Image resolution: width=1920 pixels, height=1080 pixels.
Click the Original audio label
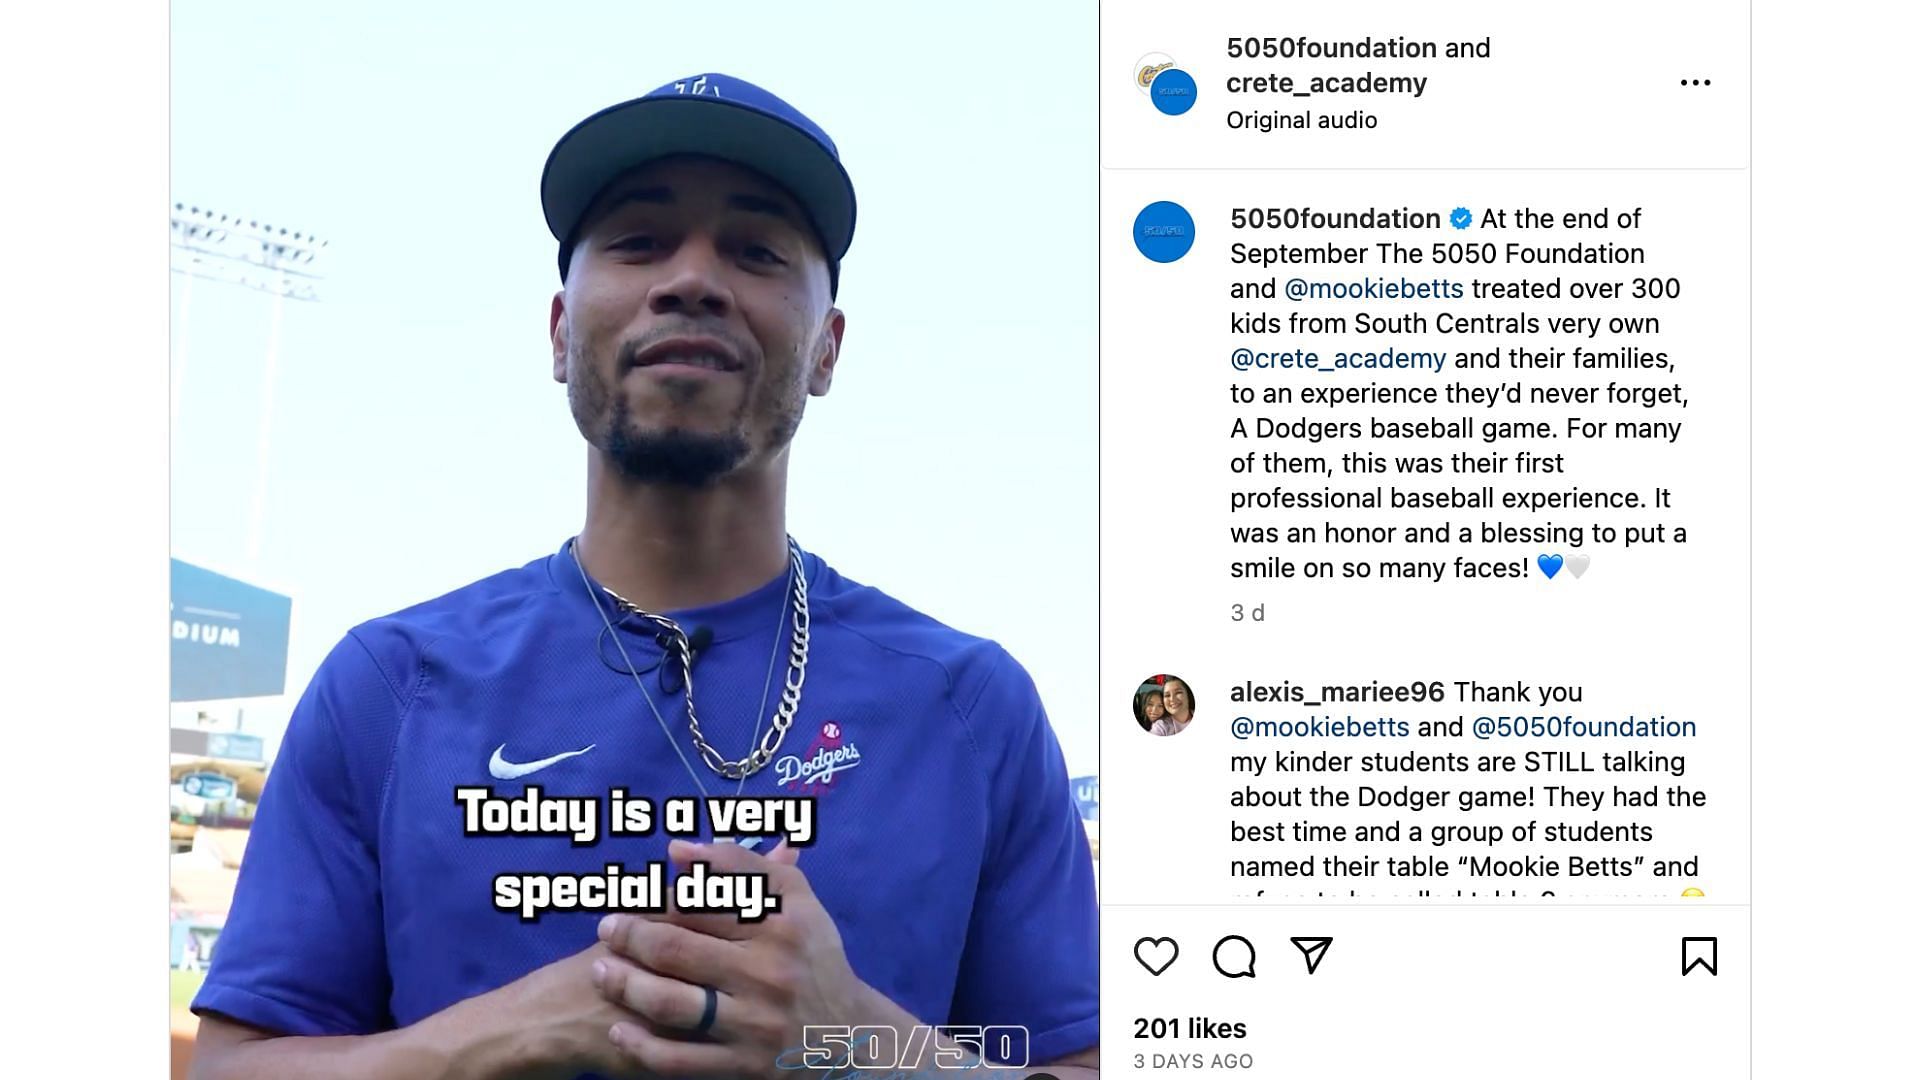pos(1301,120)
